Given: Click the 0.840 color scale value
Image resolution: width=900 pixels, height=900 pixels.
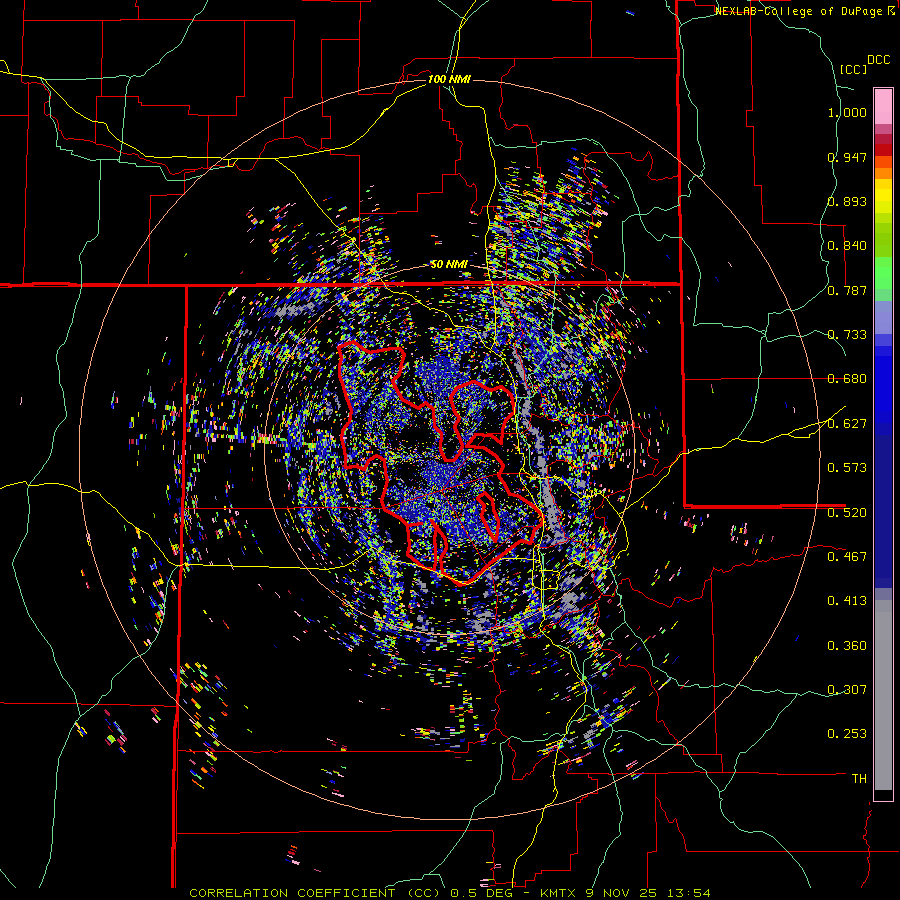Looking at the screenshot, I should (x=847, y=246).
